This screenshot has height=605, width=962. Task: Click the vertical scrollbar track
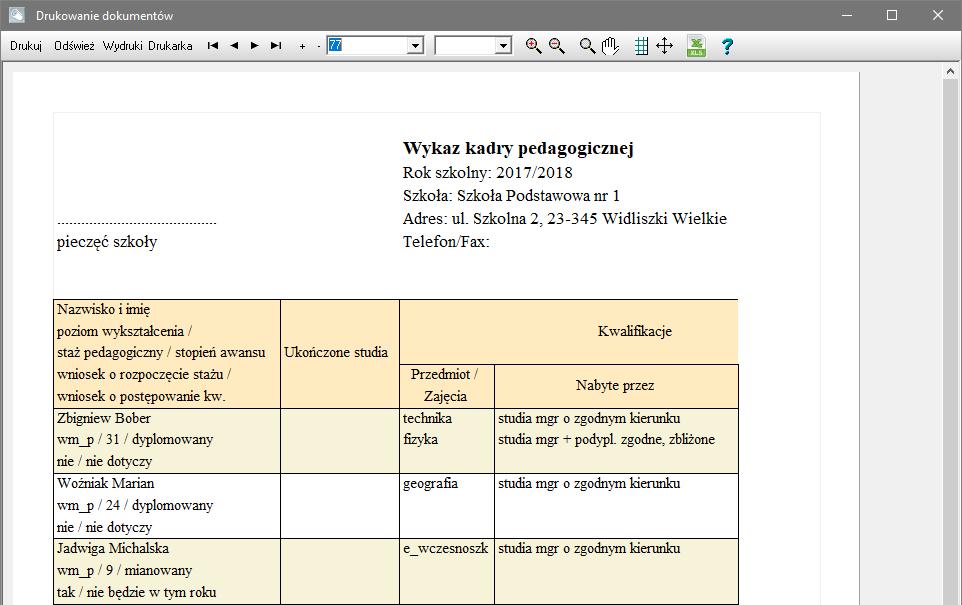tap(950, 344)
